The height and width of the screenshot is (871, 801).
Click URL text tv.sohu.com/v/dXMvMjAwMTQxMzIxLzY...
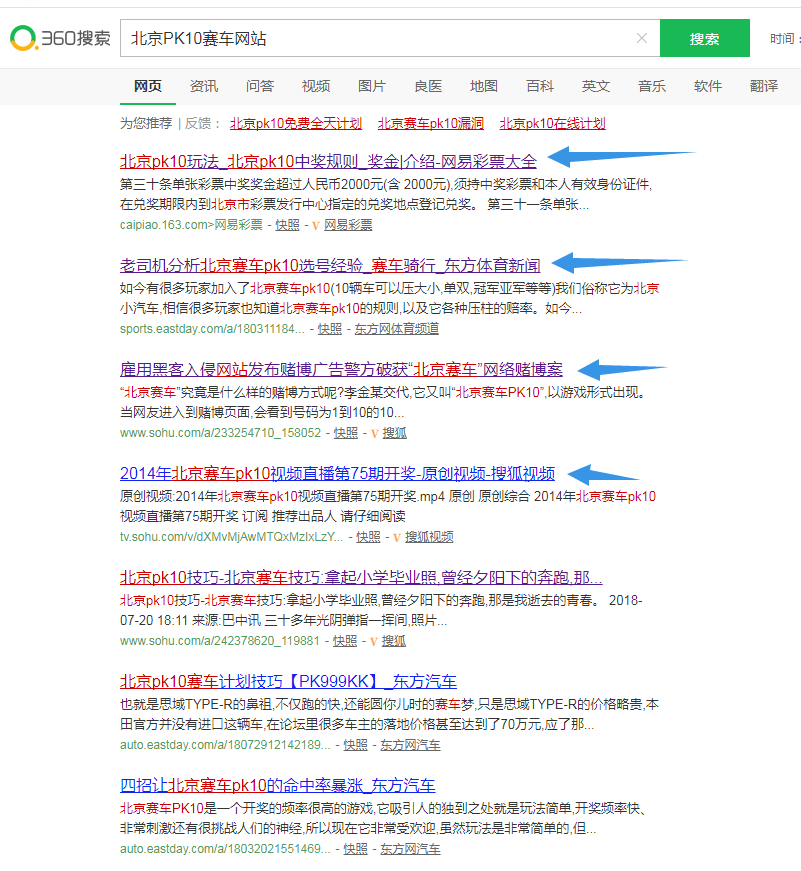(x=232, y=537)
